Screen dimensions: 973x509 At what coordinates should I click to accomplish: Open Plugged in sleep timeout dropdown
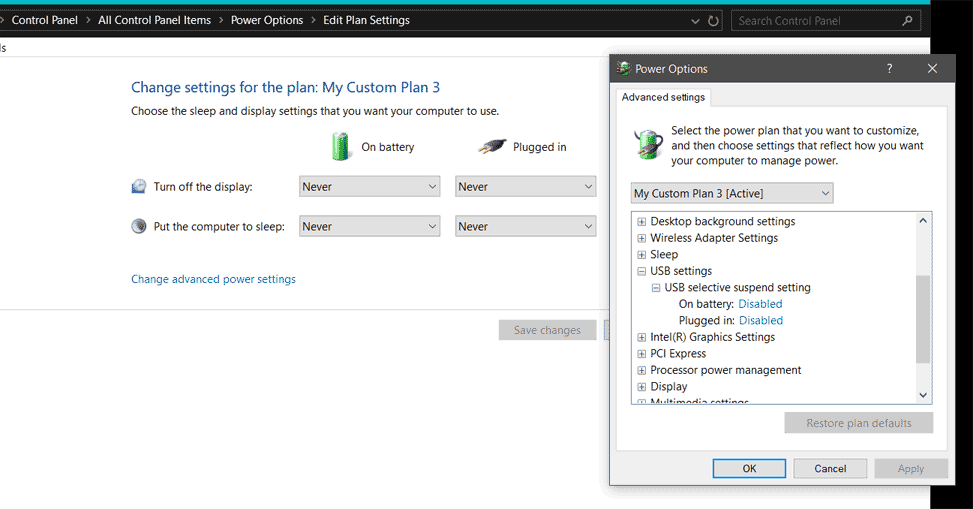525,227
